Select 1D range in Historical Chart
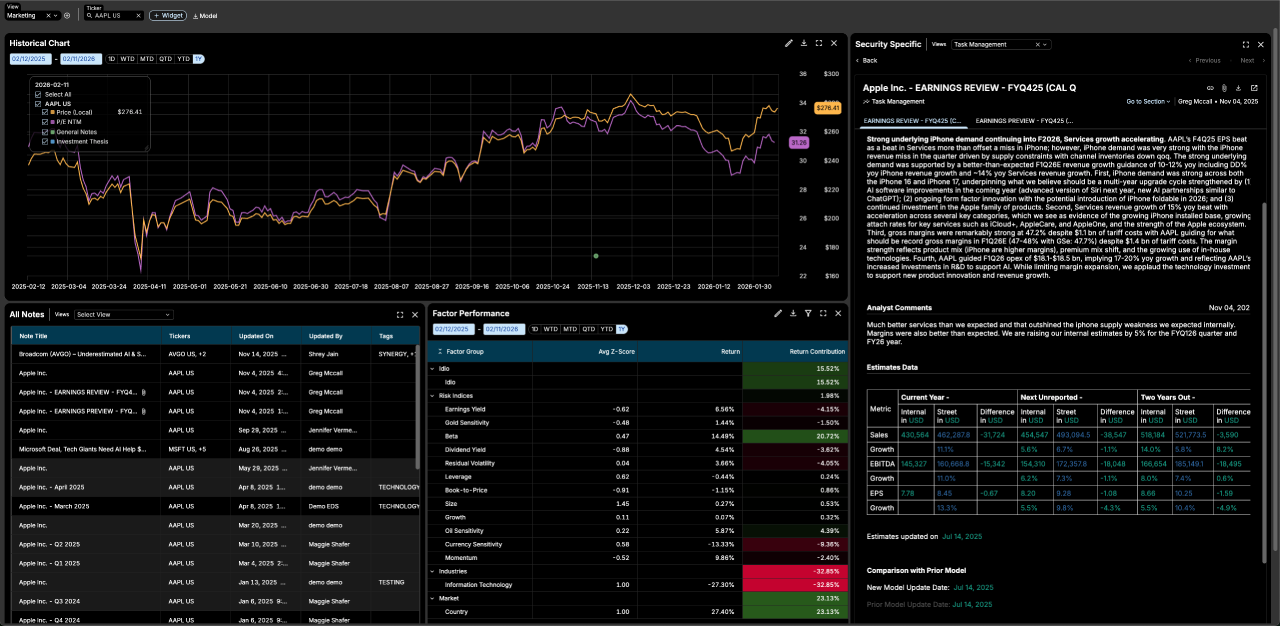This screenshot has width=1280, height=626. 112,59
